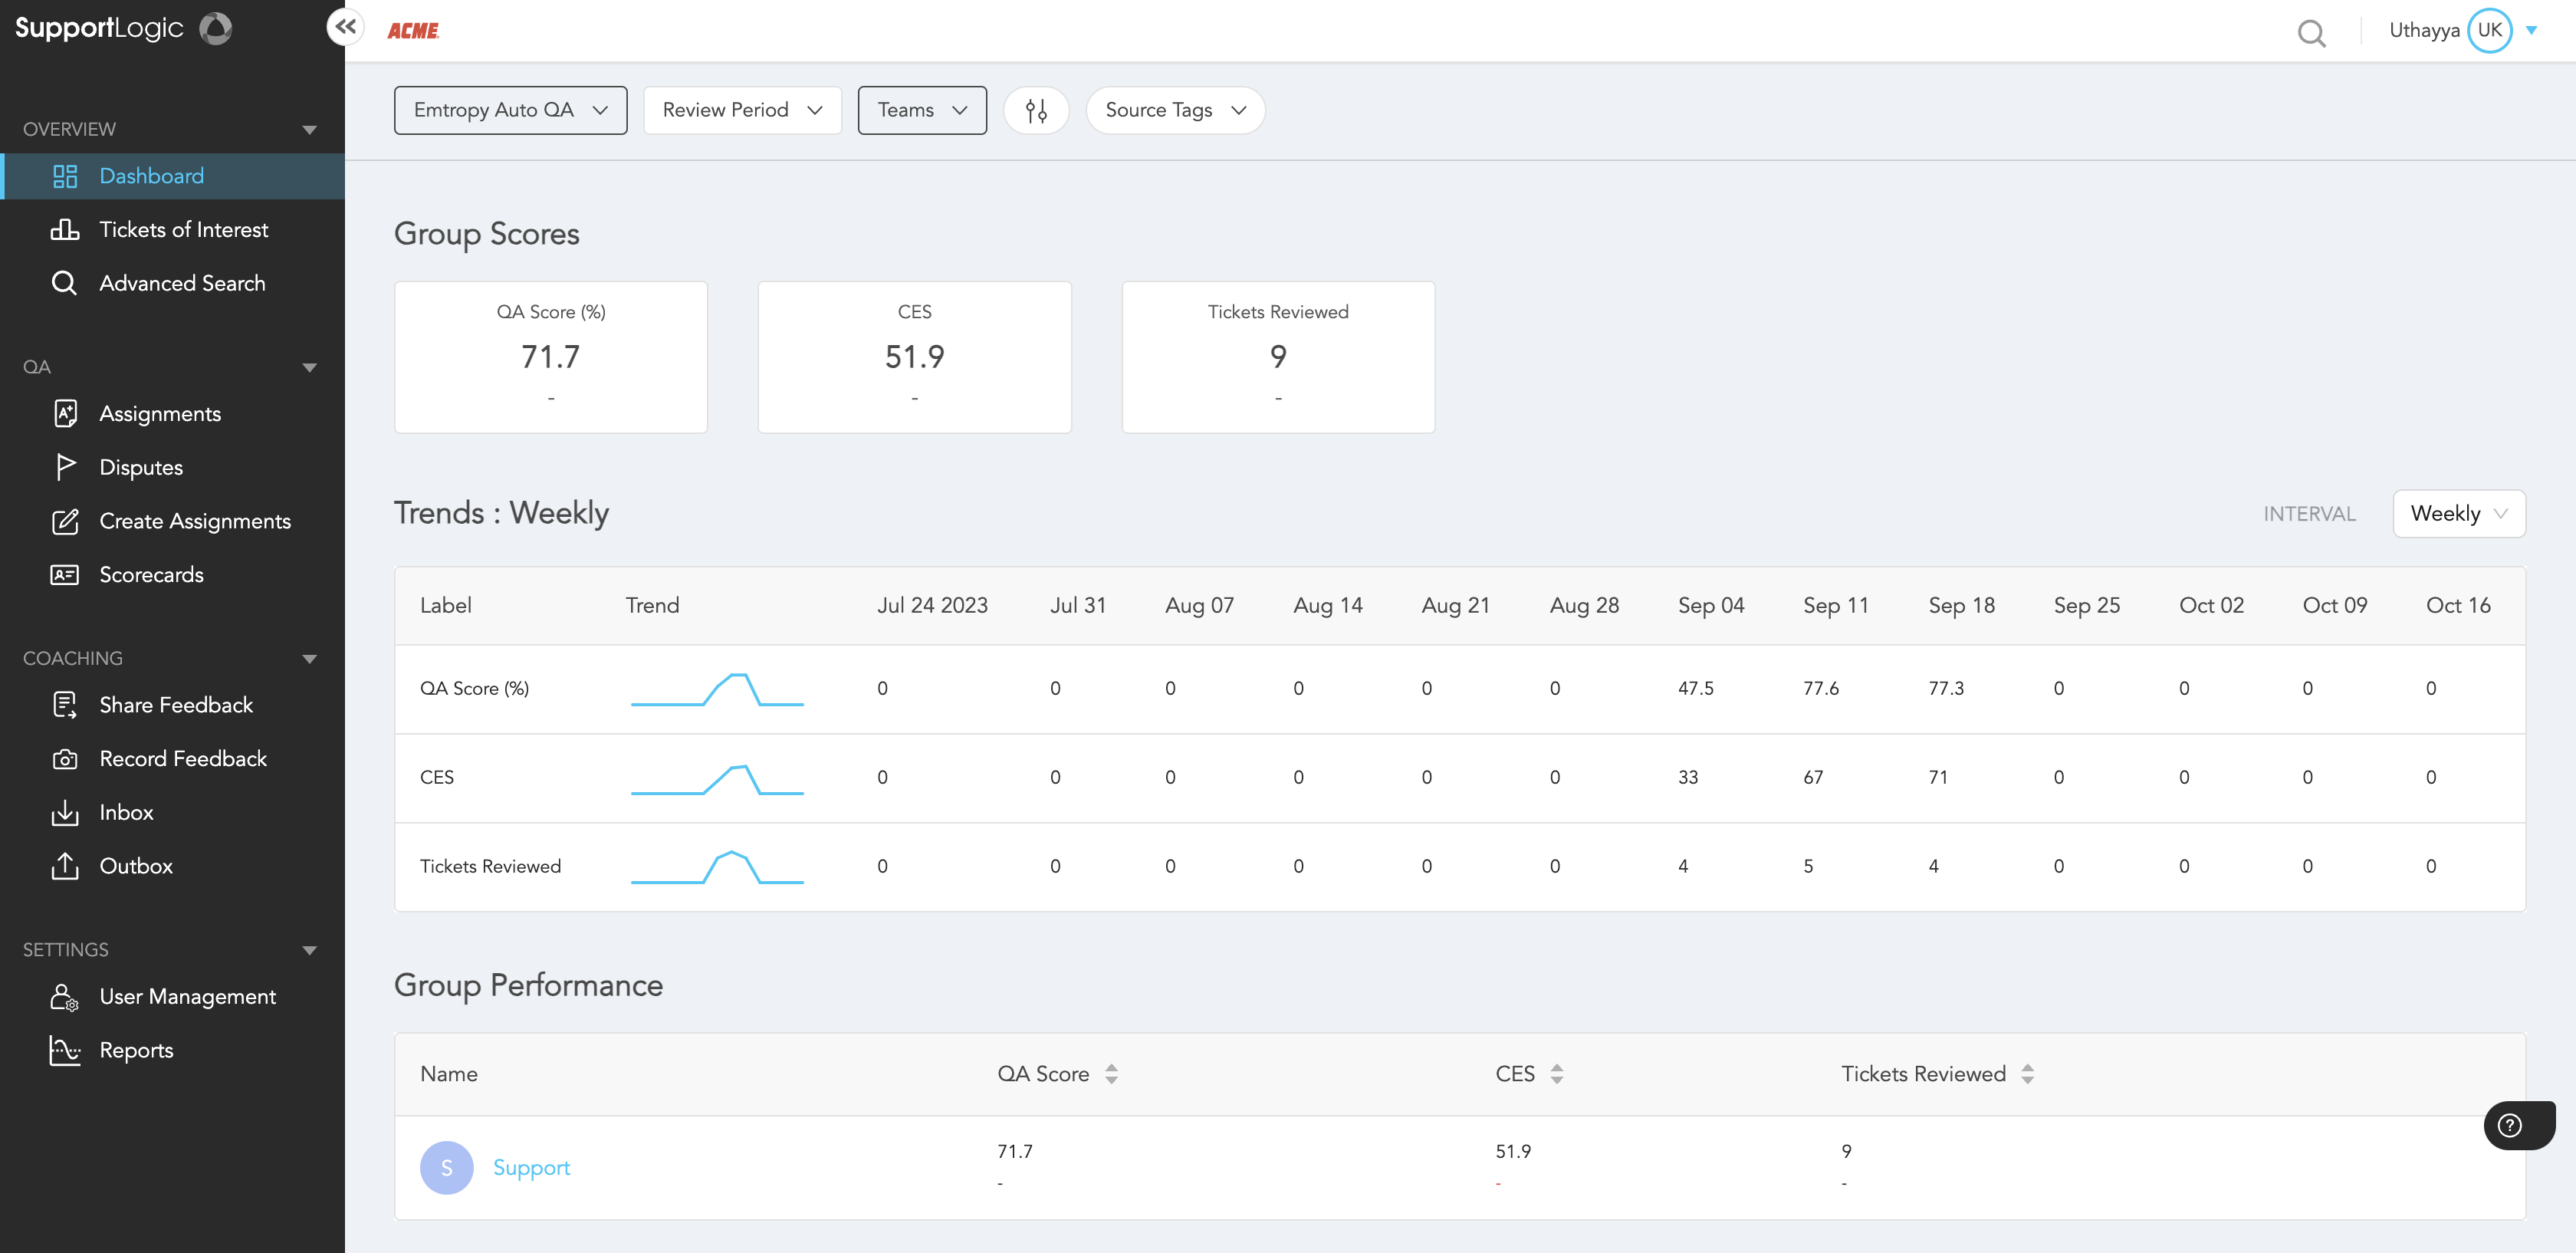
Task: Click the QA Score trend sparkline
Action: point(717,690)
